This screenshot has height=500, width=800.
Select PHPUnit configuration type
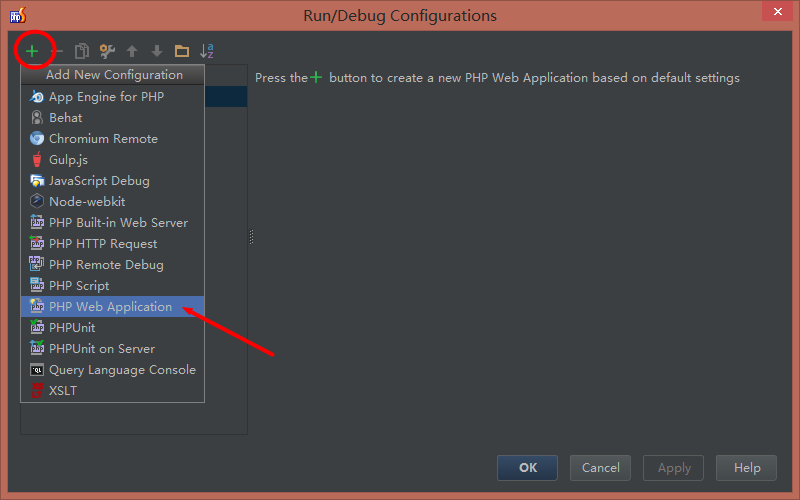point(112,328)
